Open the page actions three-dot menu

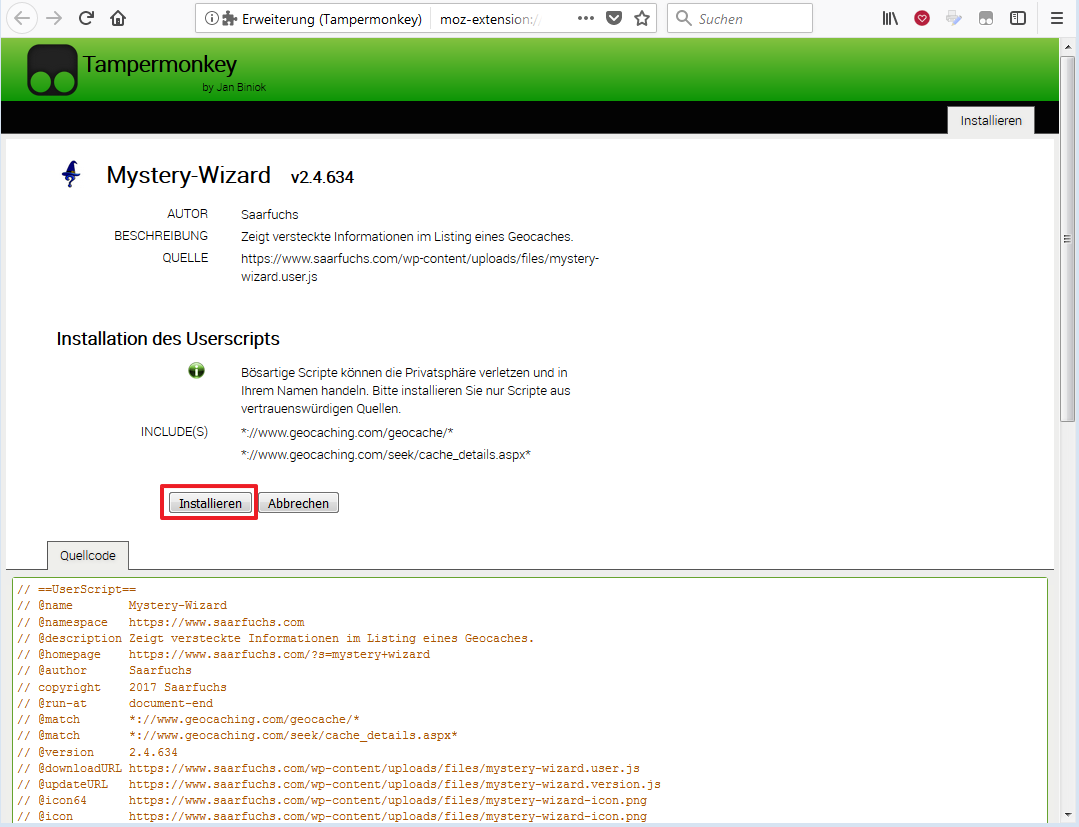[x=586, y=19]
